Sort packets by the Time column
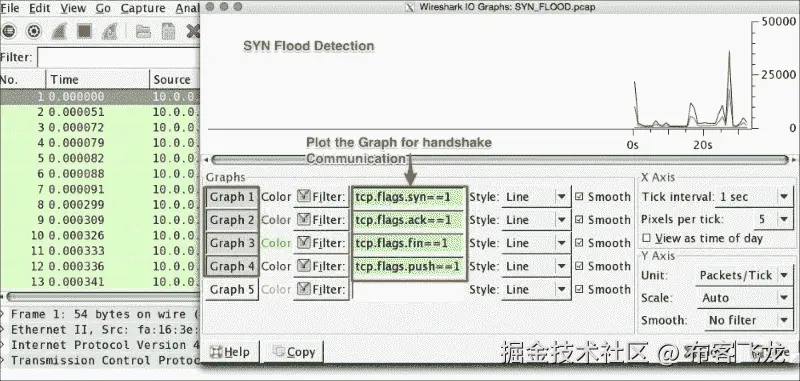The width and height of the screenshot is (800, 381). 97,80
